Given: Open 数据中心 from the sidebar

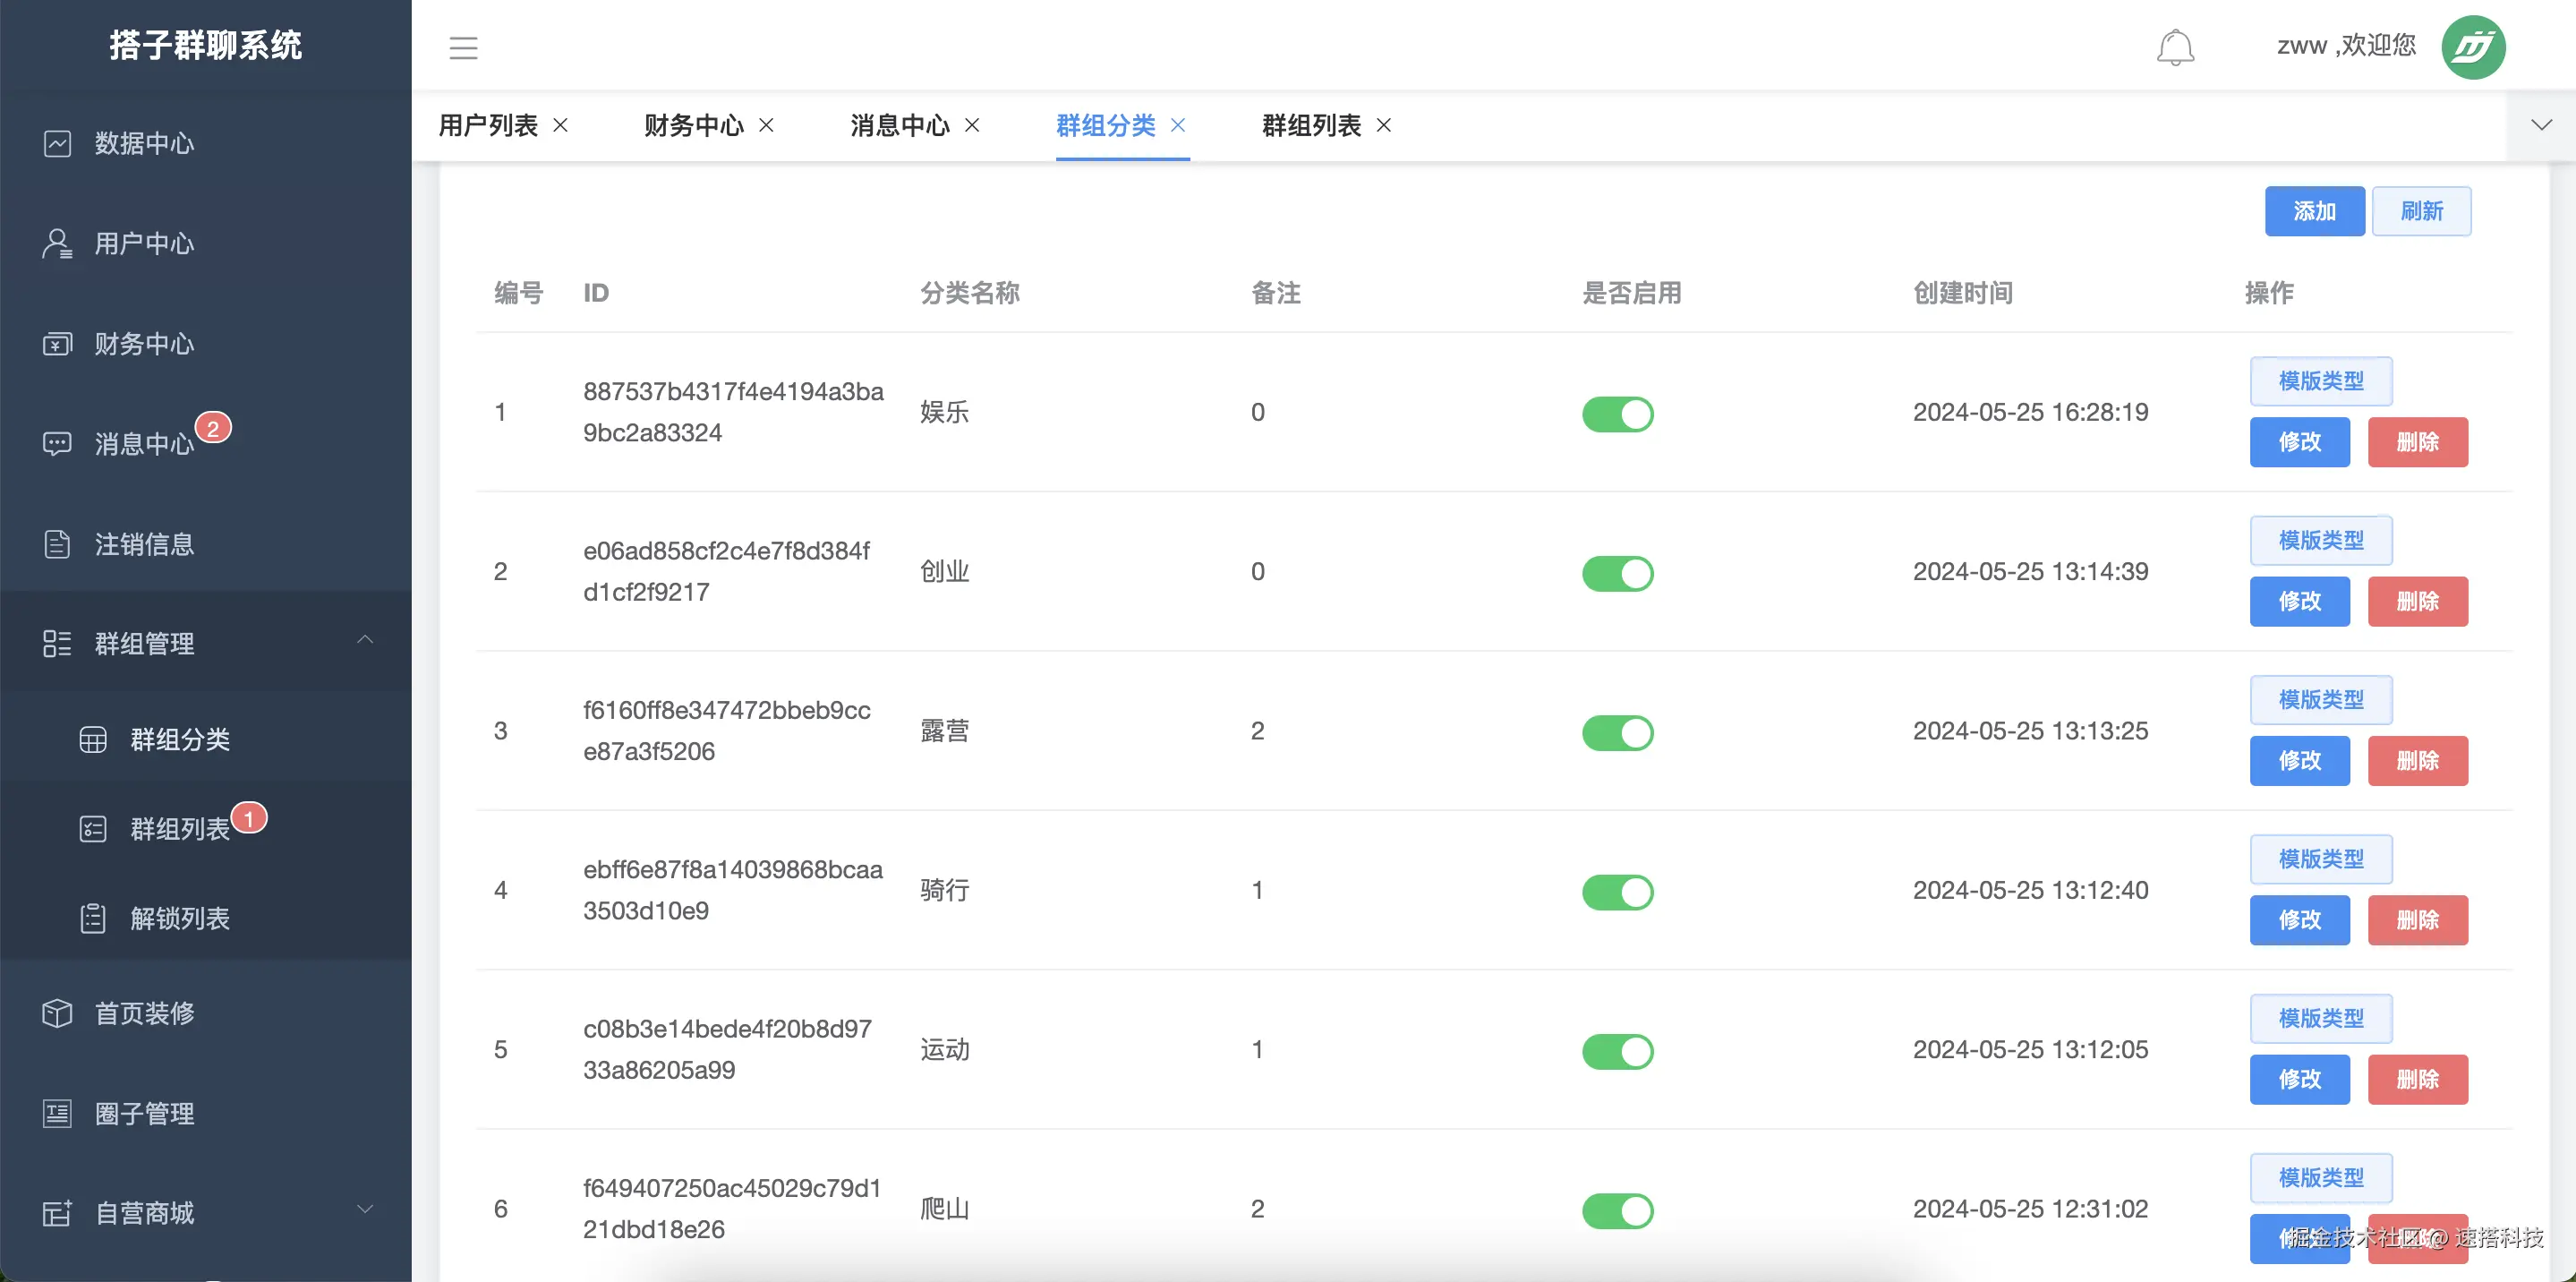Looking at the screenshot, I should [x=144, y=143].
